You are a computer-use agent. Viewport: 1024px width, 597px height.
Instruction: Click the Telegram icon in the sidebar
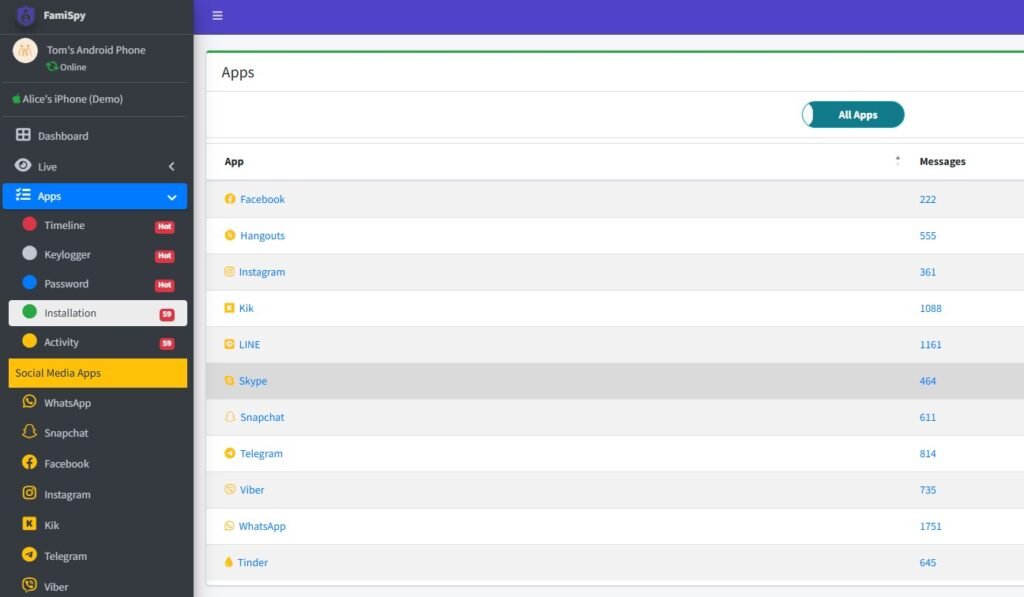pyautogui.click(x=29, y=554)
